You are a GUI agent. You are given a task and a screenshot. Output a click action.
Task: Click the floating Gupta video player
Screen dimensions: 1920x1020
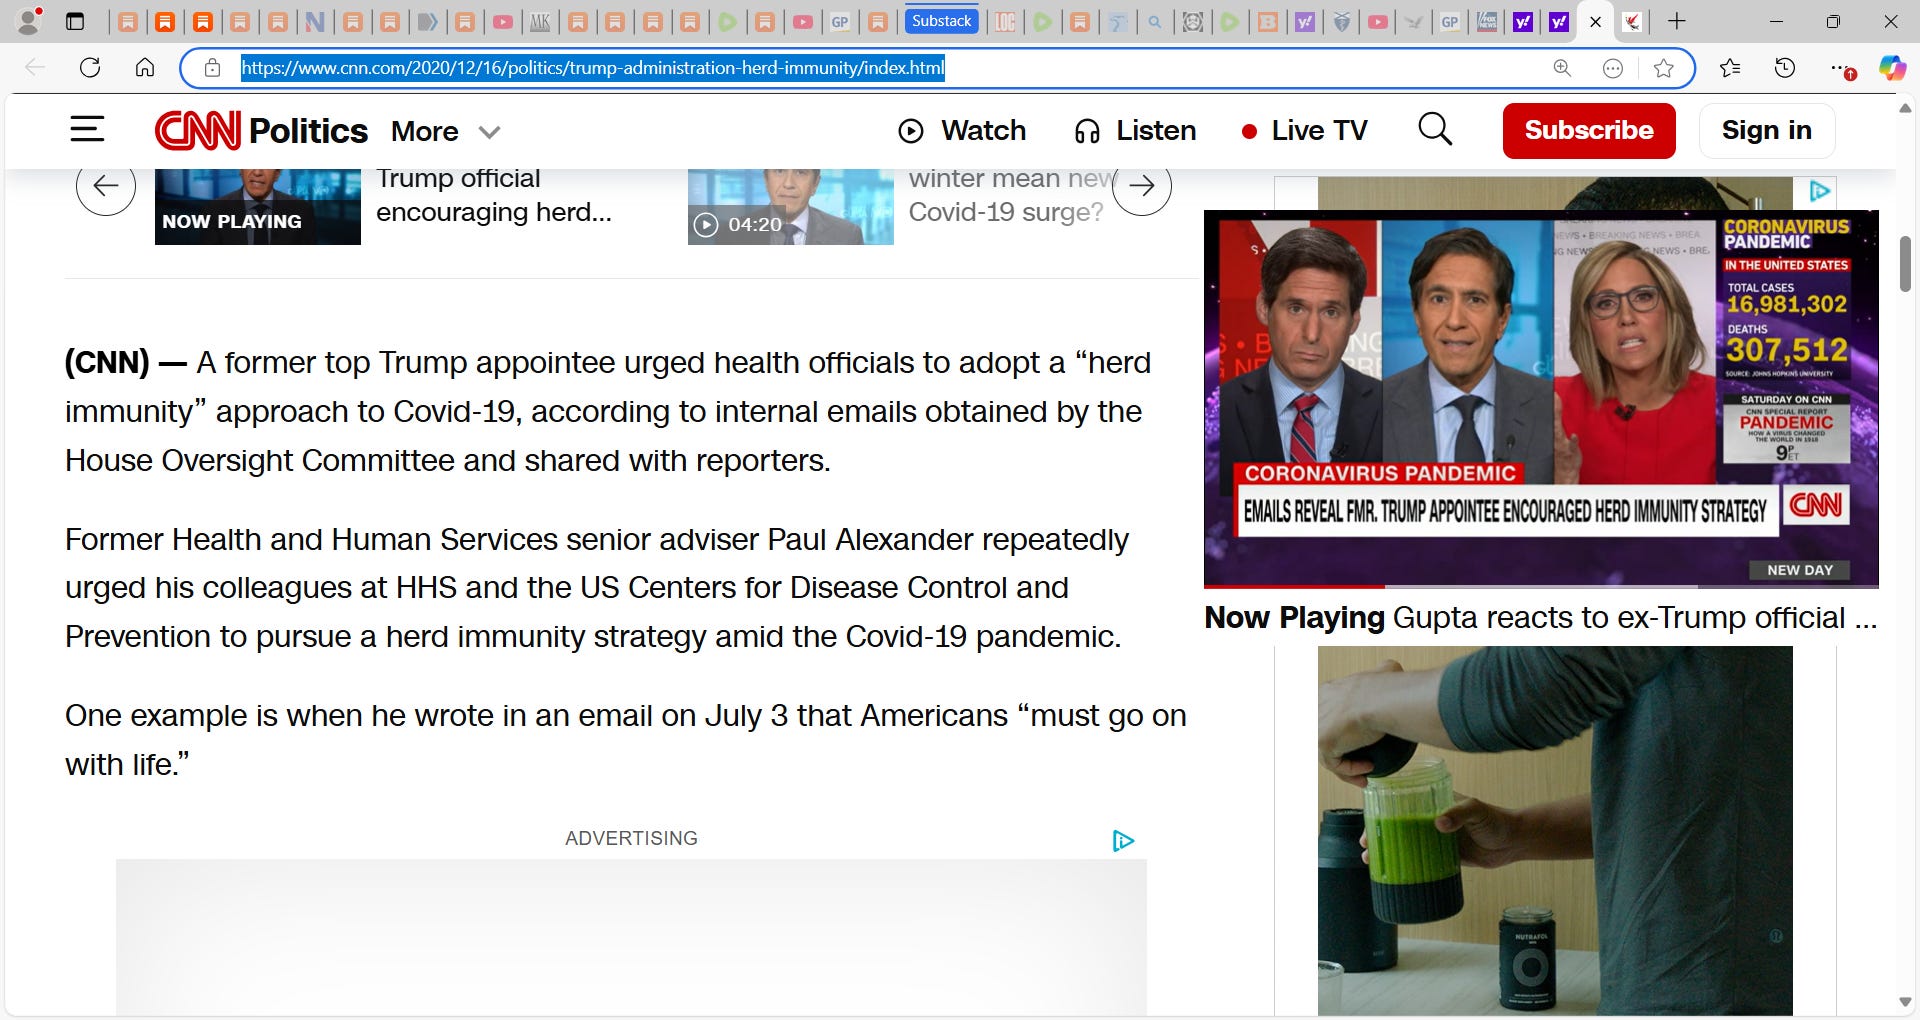click(1541, 398)
